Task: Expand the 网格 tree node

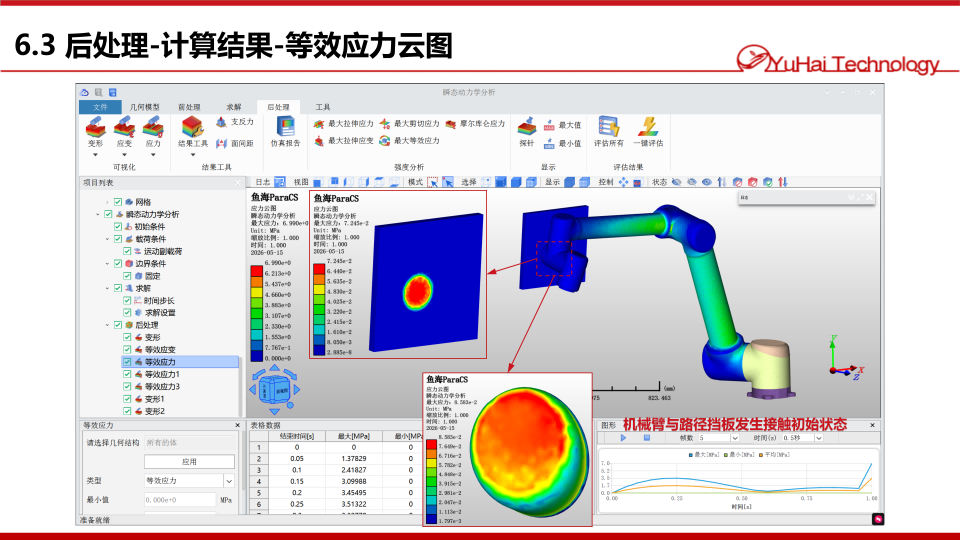Action: click(108, 202)
